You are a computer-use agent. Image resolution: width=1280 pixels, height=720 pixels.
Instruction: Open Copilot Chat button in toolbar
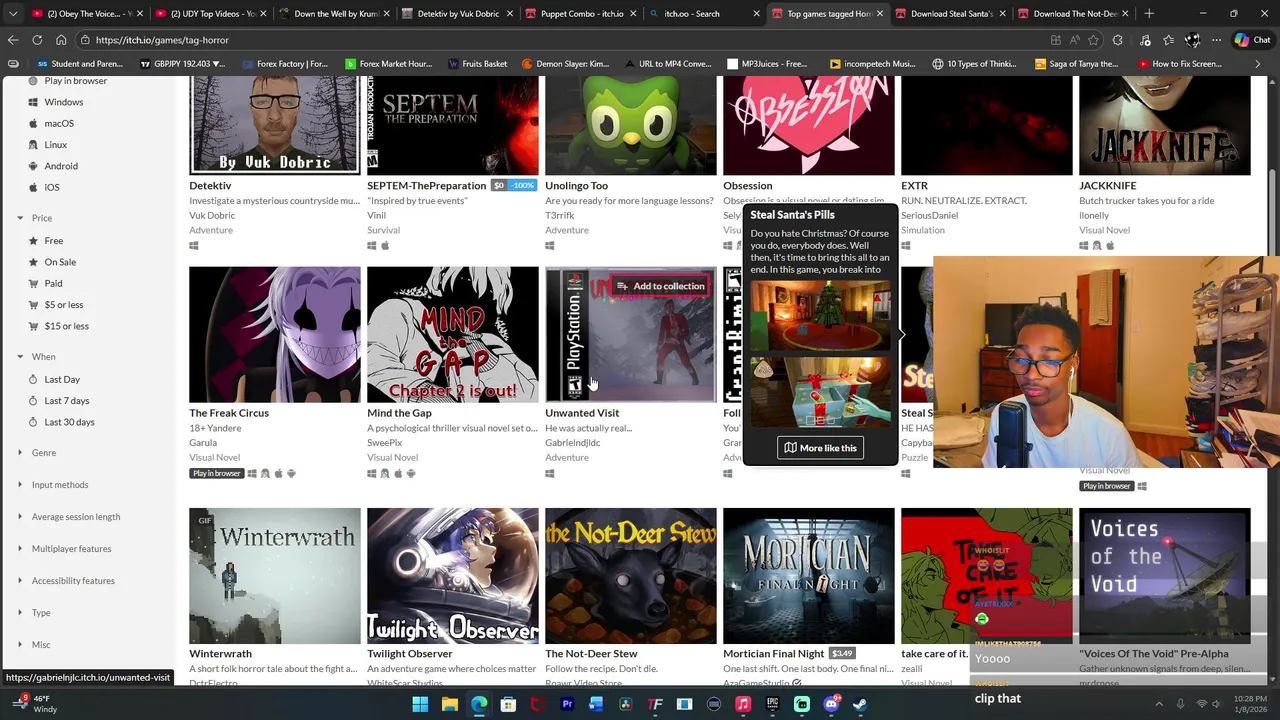1252,40
